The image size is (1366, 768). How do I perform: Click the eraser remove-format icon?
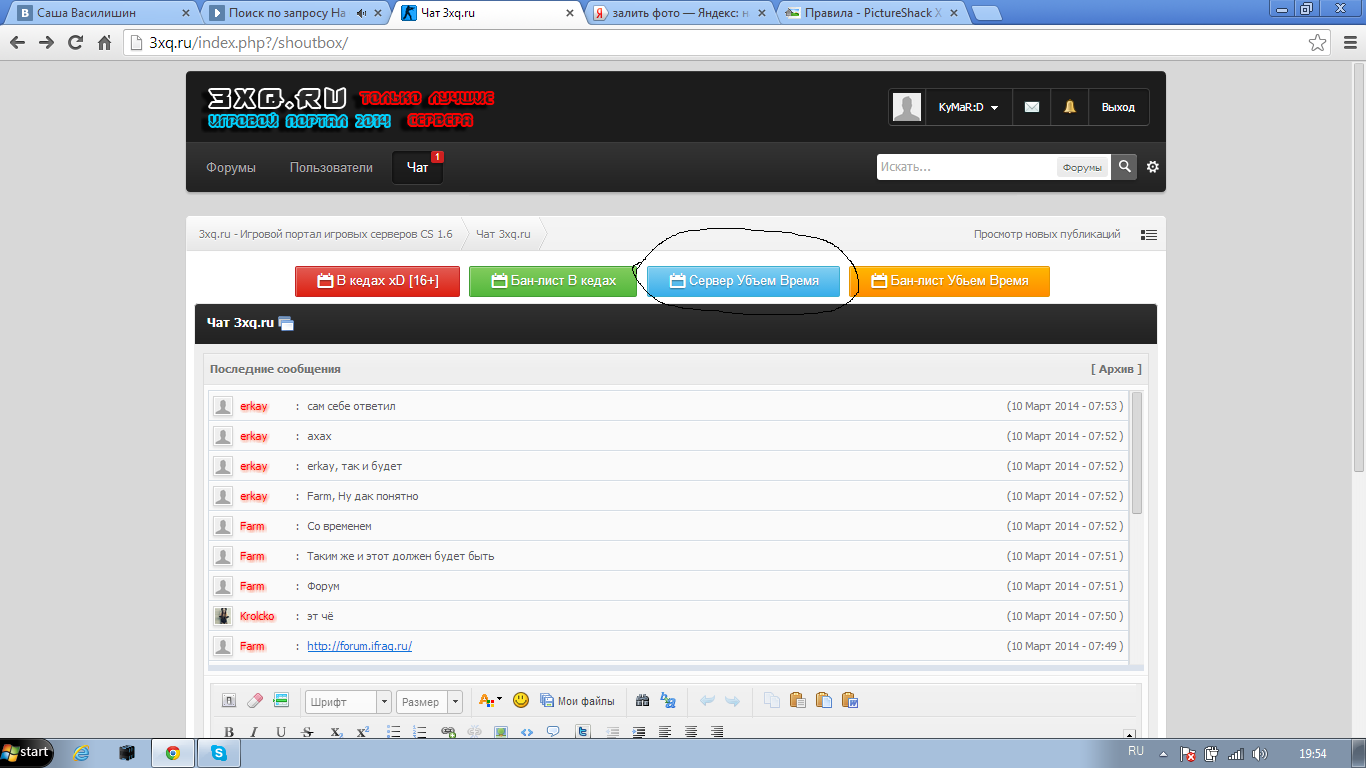point(254,701)
